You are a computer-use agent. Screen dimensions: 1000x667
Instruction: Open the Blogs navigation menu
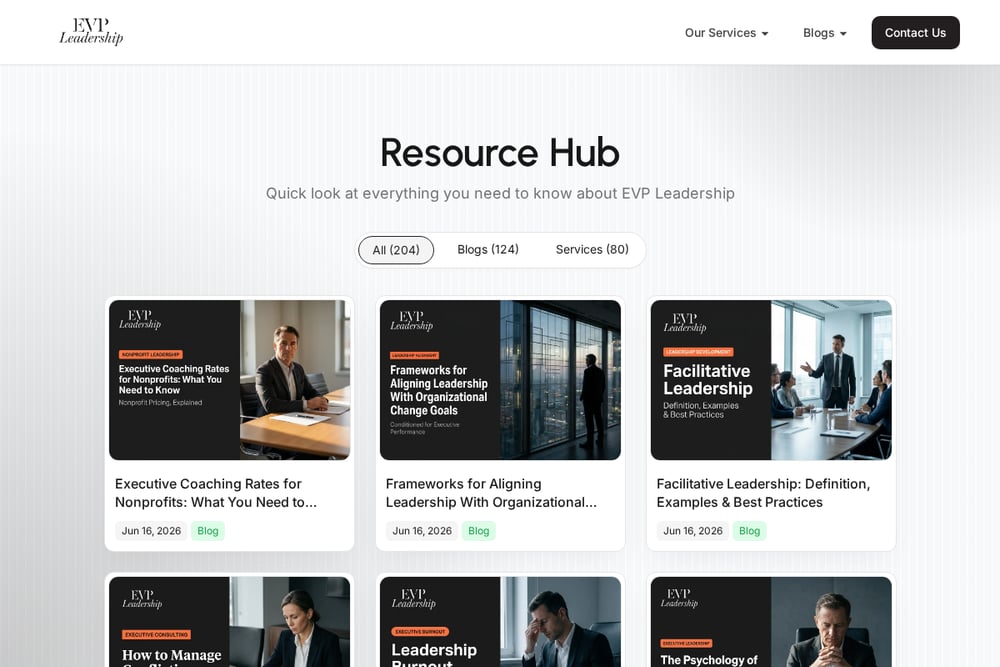tap(825, 33)
